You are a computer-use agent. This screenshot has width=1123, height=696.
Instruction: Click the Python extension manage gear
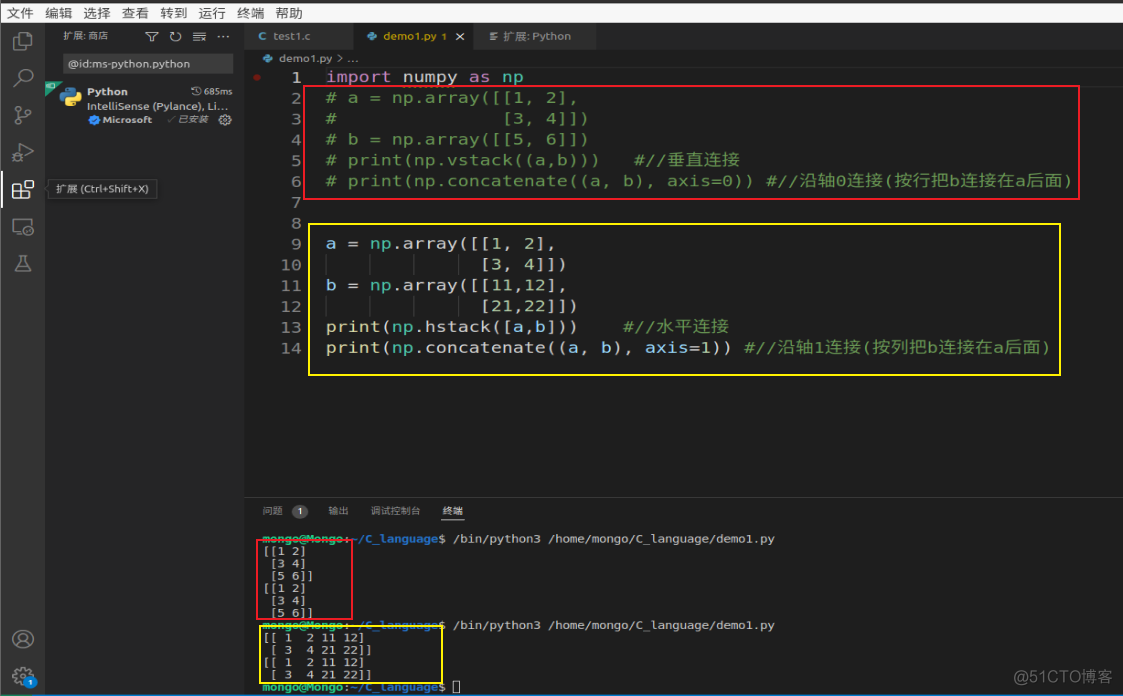[x=225, y=120]
